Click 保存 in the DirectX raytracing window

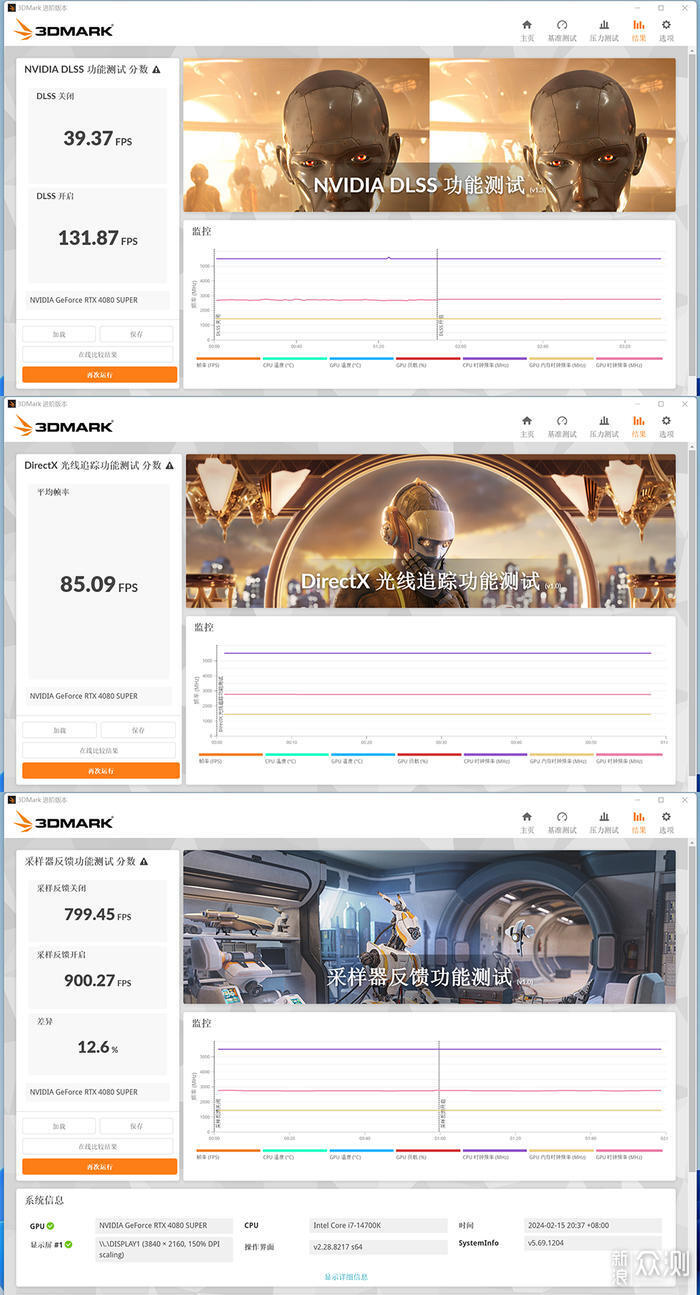(137, 731)
